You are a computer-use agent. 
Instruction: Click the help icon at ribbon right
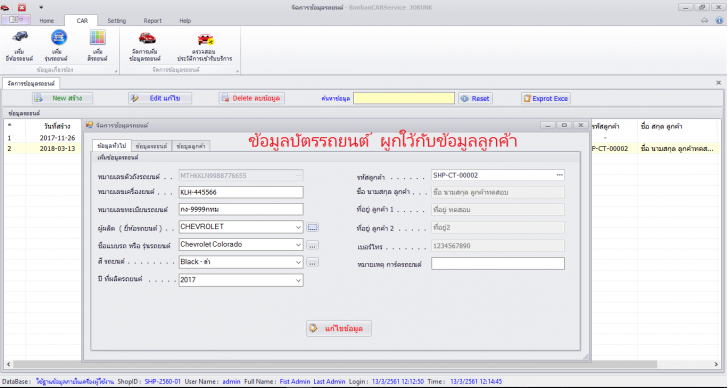(x=719, y=20)
